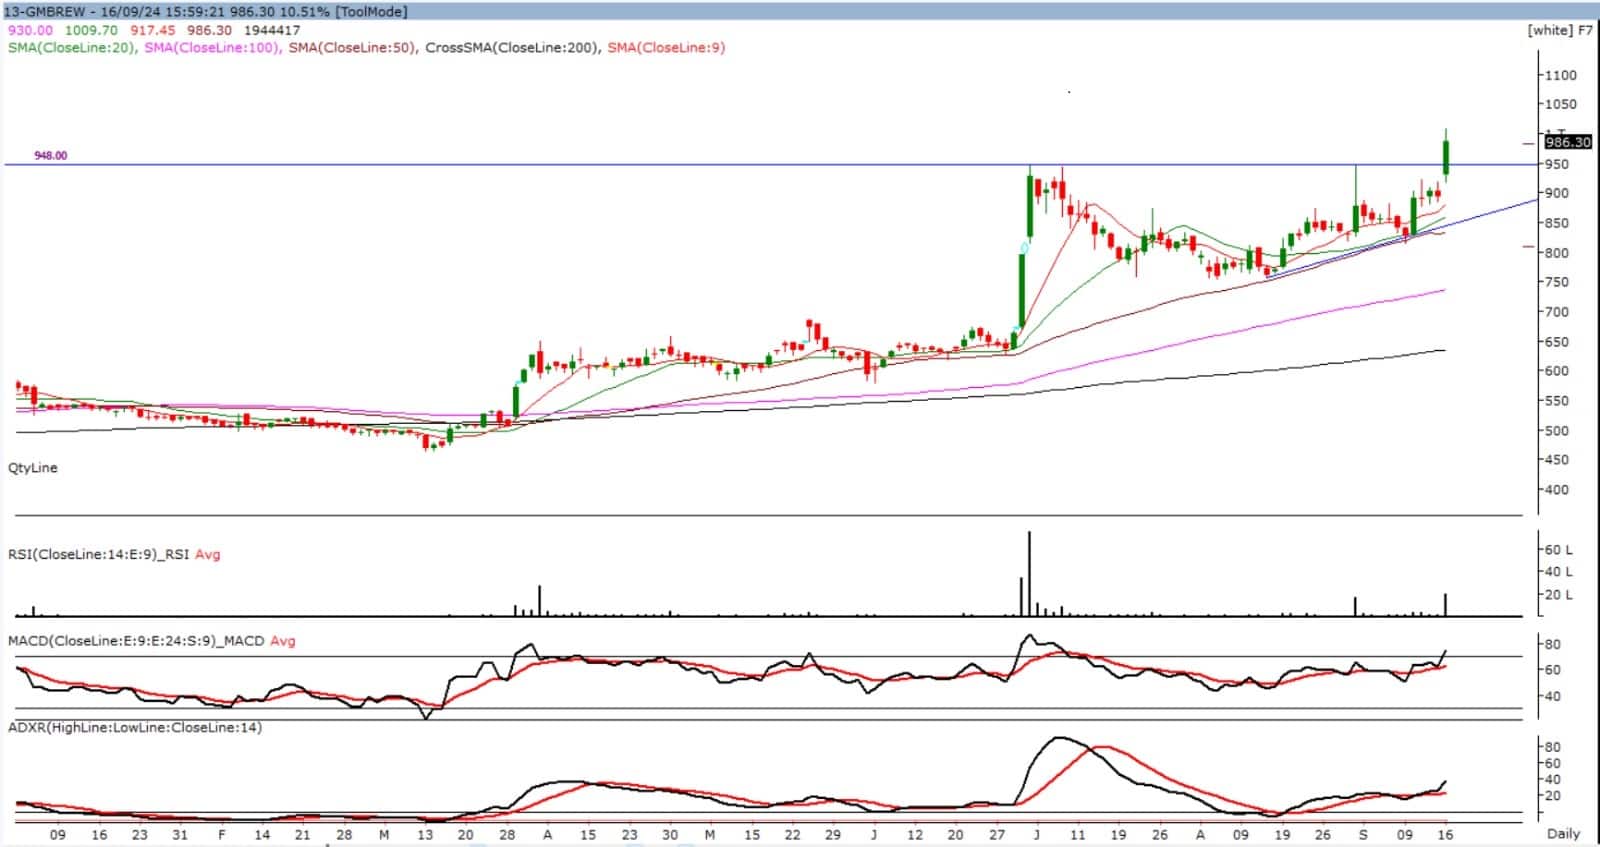Click the latest green breakout candle
Viewport: 1600px width, 847px height.
click(1445, 157)
